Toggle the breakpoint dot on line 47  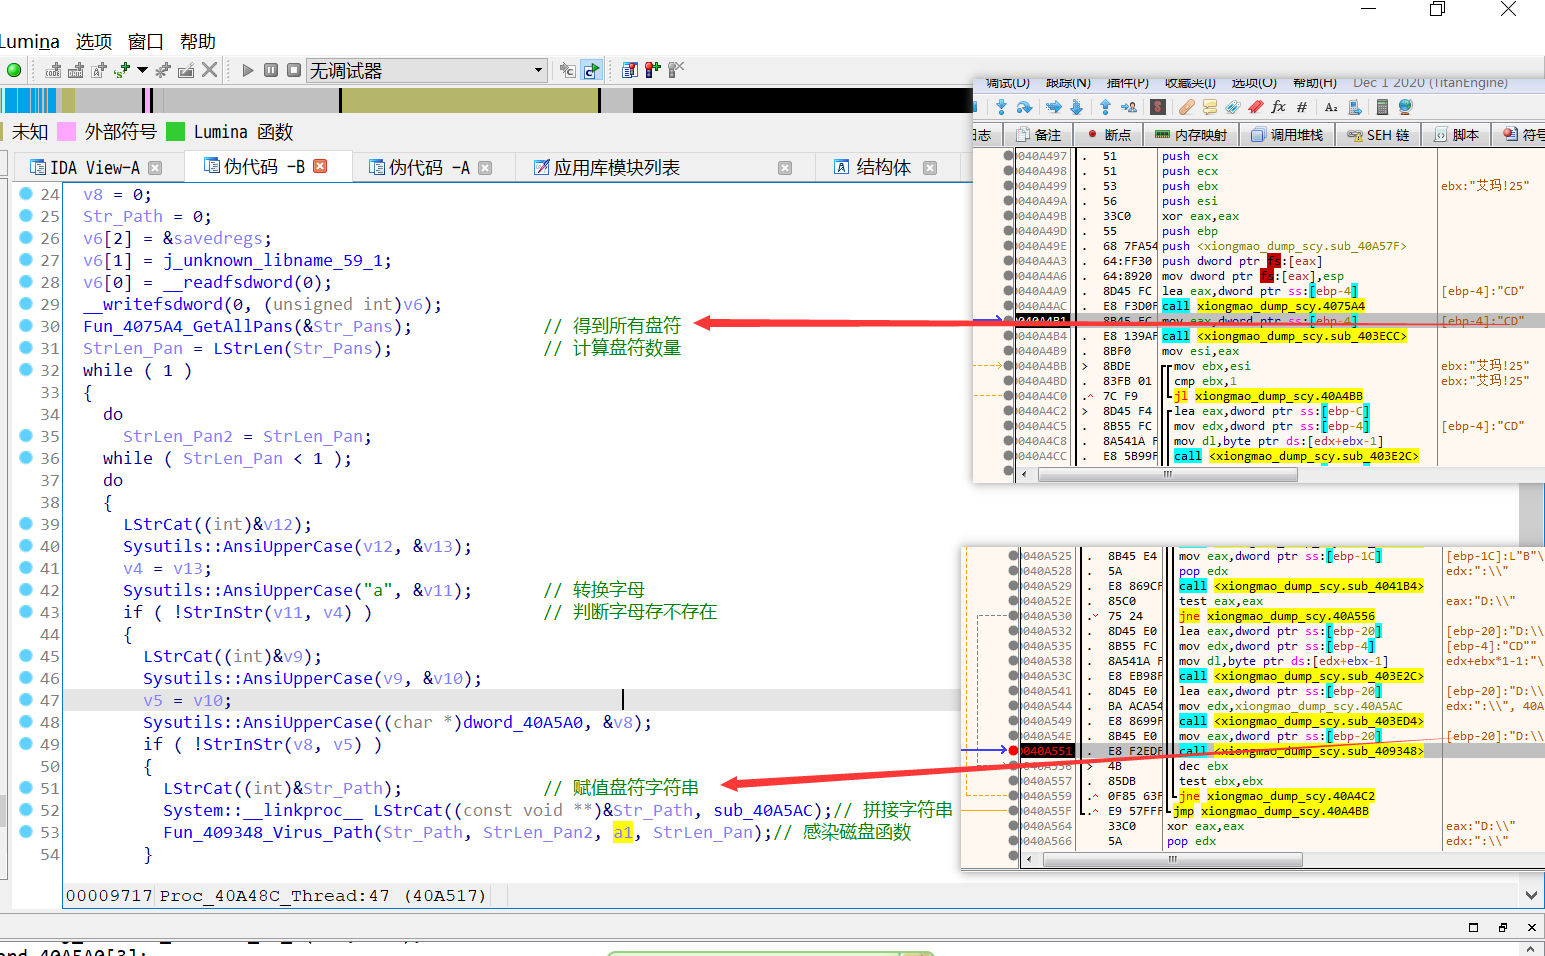click(26, 700)
